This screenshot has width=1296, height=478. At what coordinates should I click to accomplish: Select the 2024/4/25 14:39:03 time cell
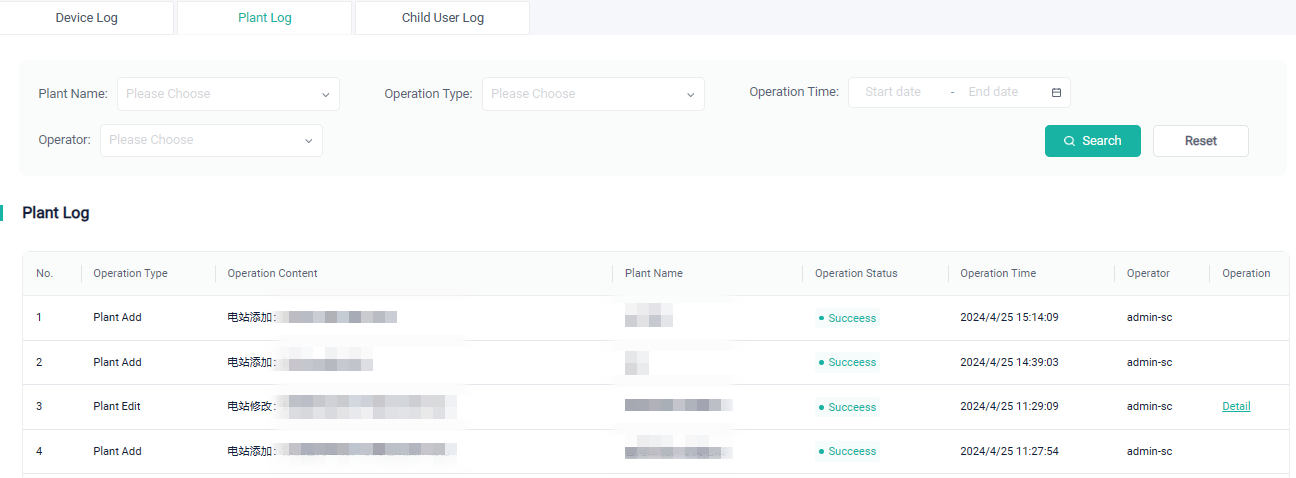tap(1009, 362)
